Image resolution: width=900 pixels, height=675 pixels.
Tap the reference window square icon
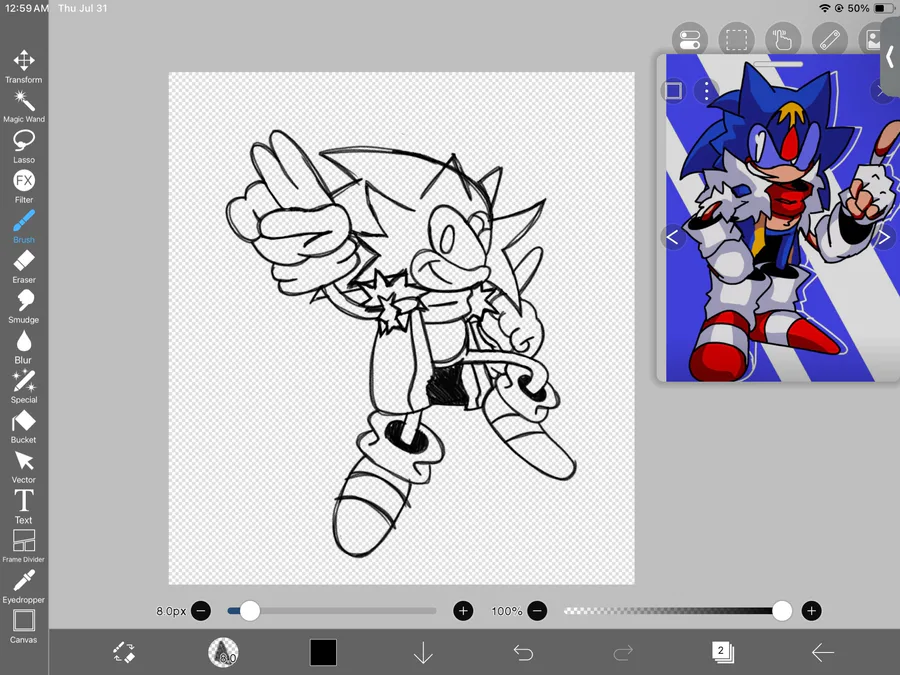[674, 91]
